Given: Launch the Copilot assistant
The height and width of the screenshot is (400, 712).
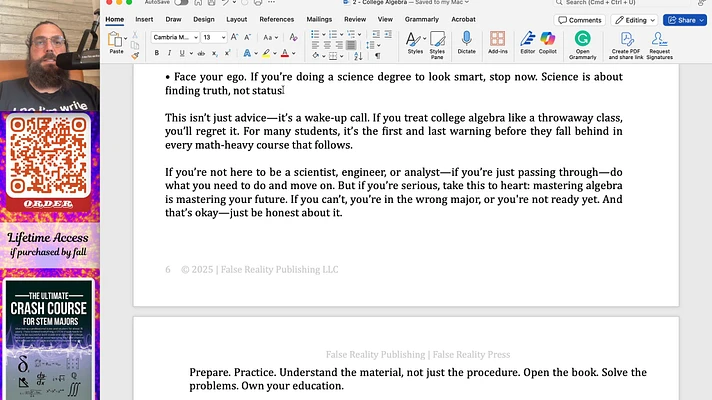Looking at the screenshot, I should [x=547, y=42].
